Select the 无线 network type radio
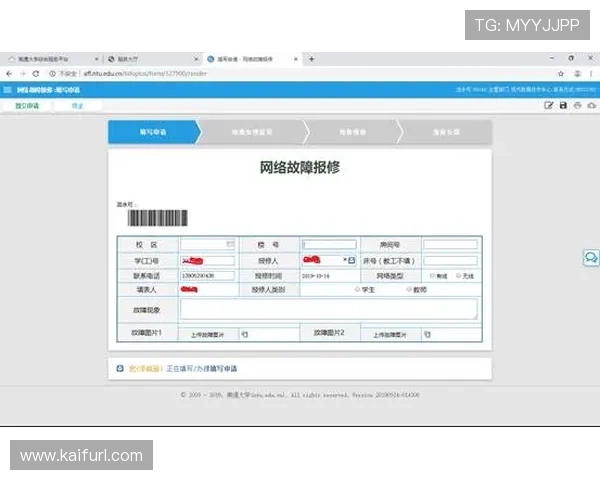Screen dimensions: 600x480 tap(458, 276)
